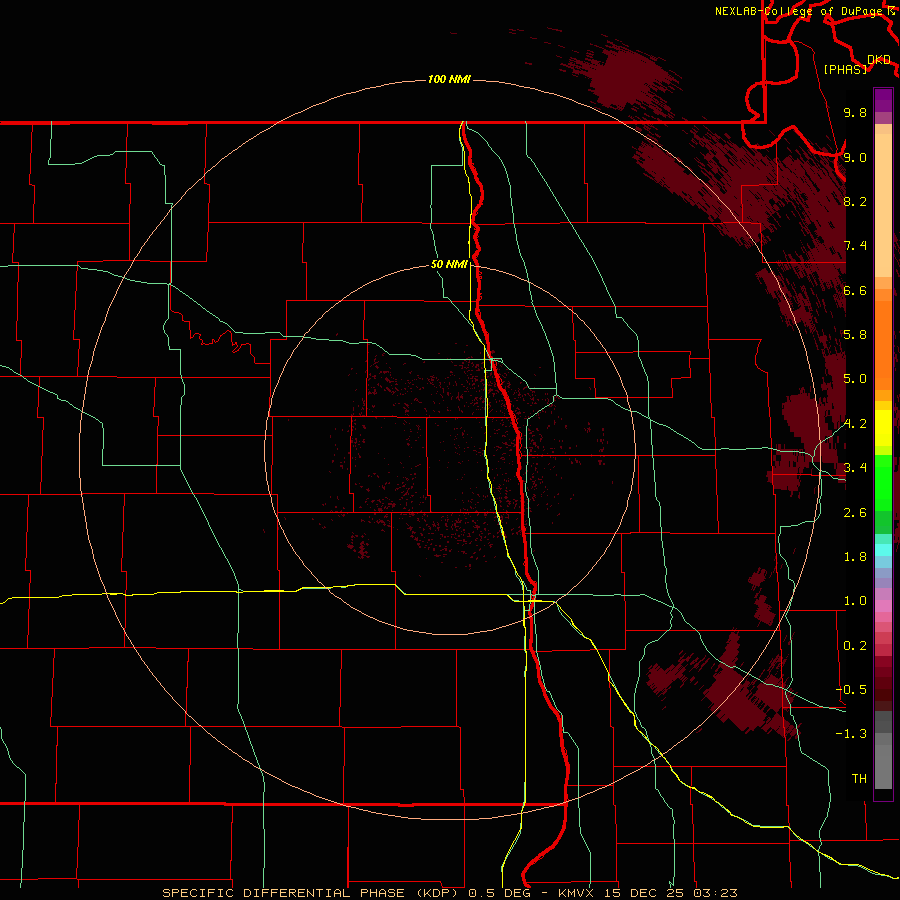Screen dimensions: 900x900
Task: Click the 7.4 scale value
Action: pyautogui.click(x=855, y=246)
